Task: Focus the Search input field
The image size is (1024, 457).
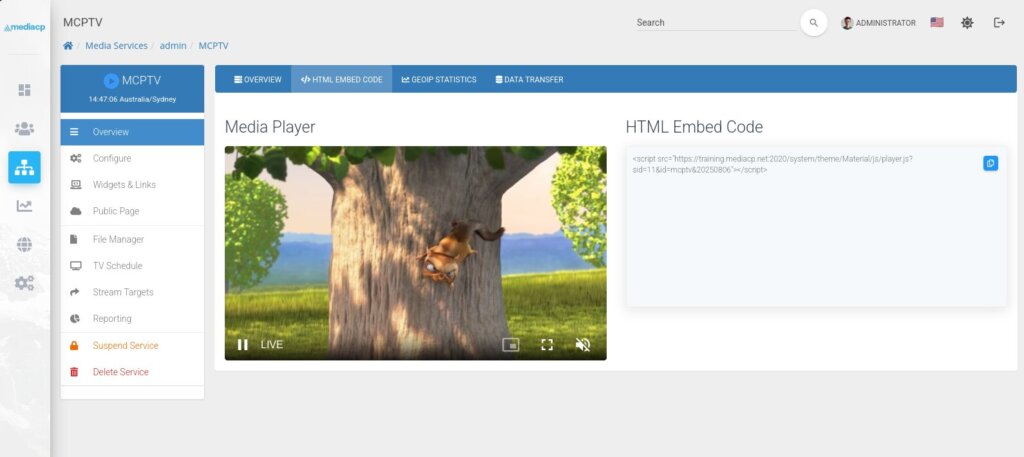Action: pyautogui.click(x=716, y=23)
